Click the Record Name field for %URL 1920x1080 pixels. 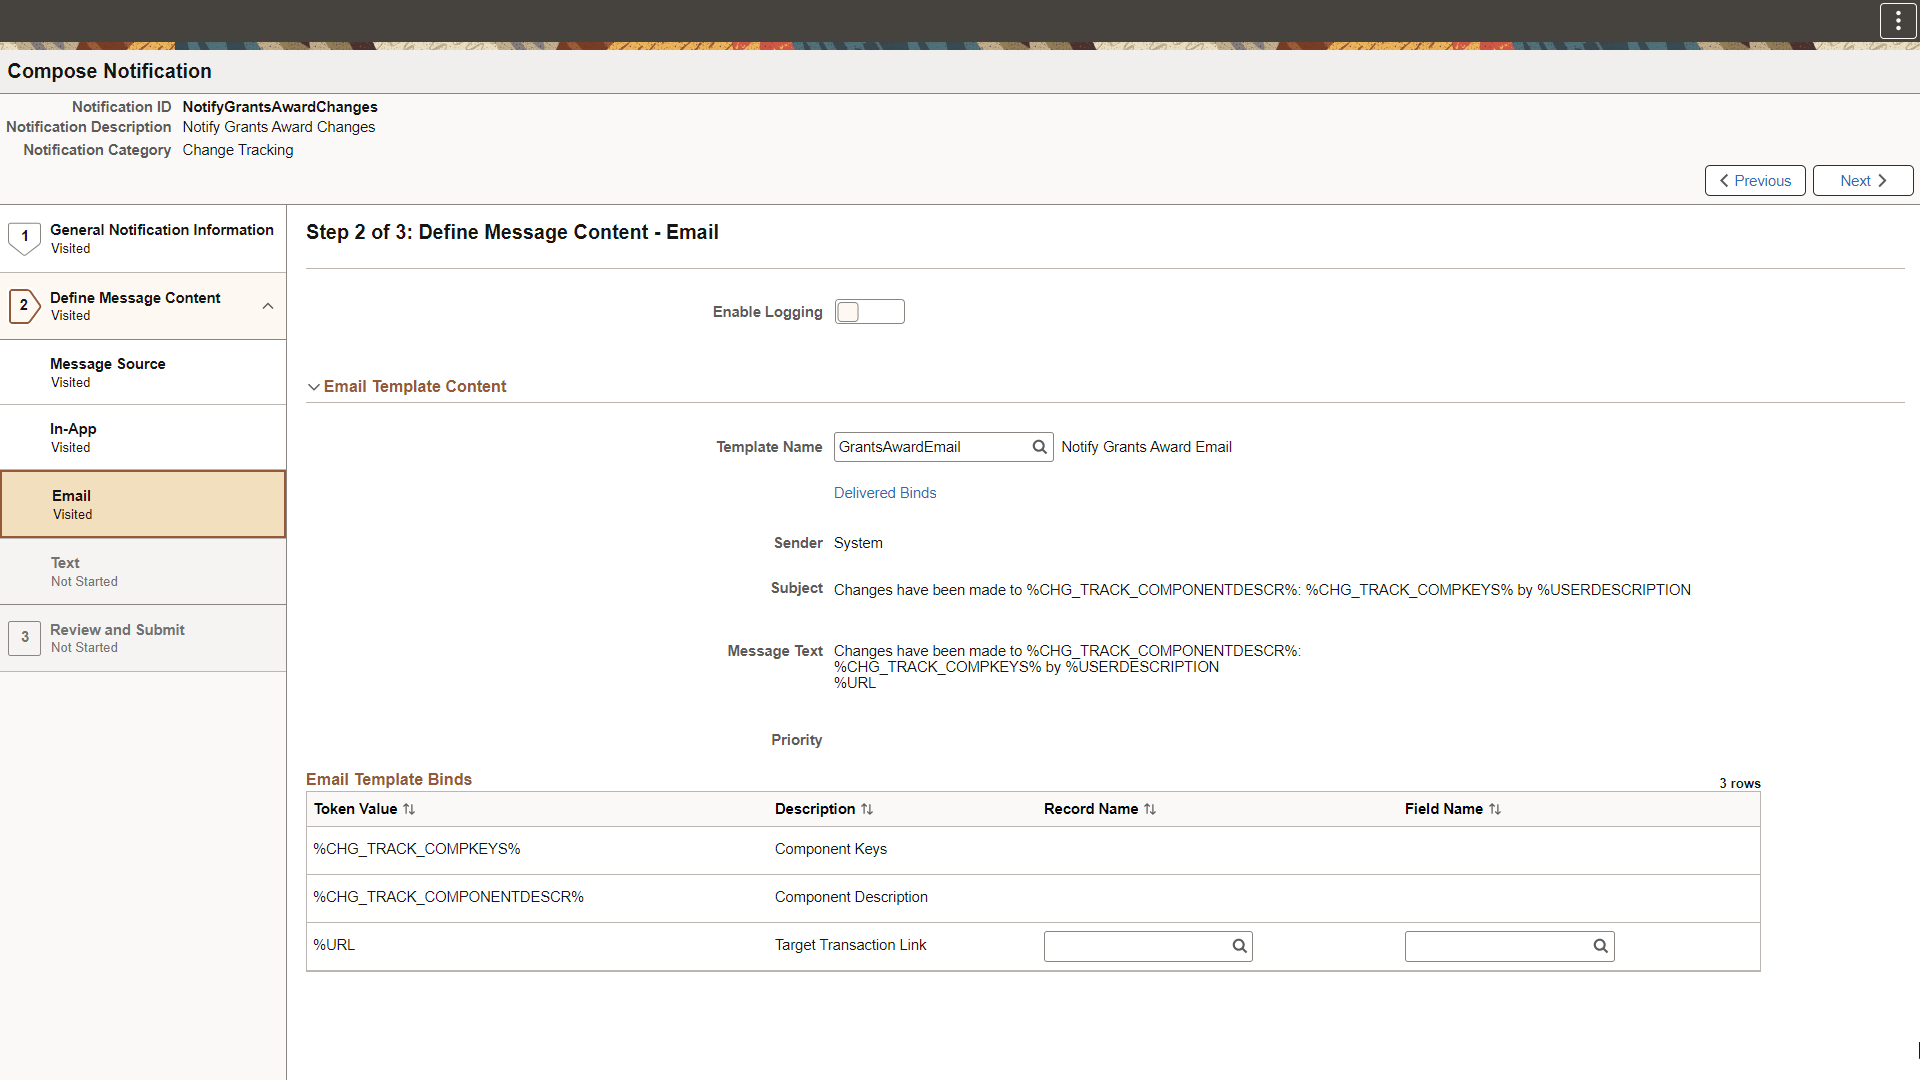[x=1135, y=946]
